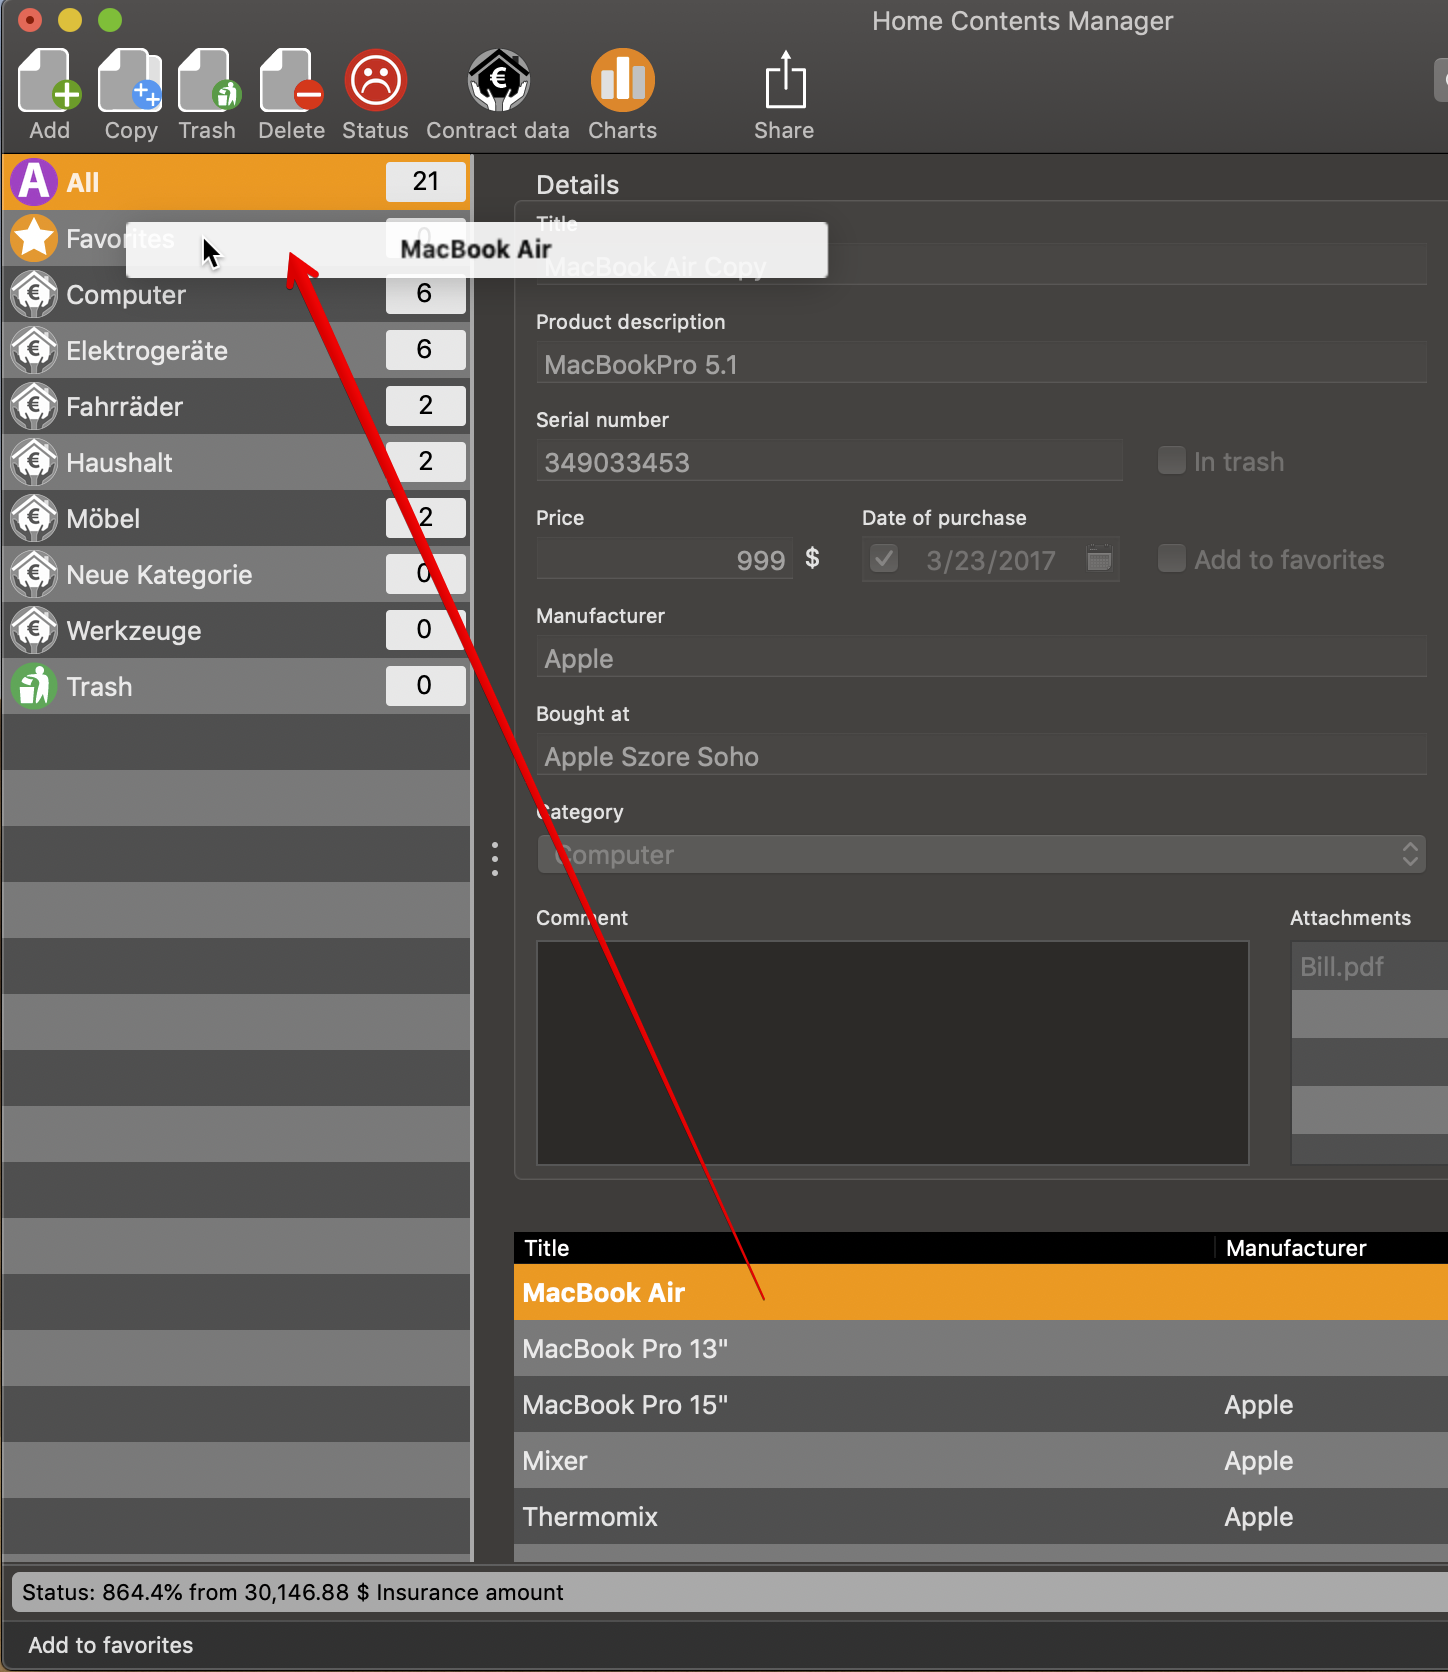Click the count 21 badge for All
Screen dimensions: 1448x1672
click(x=426, y=182)
